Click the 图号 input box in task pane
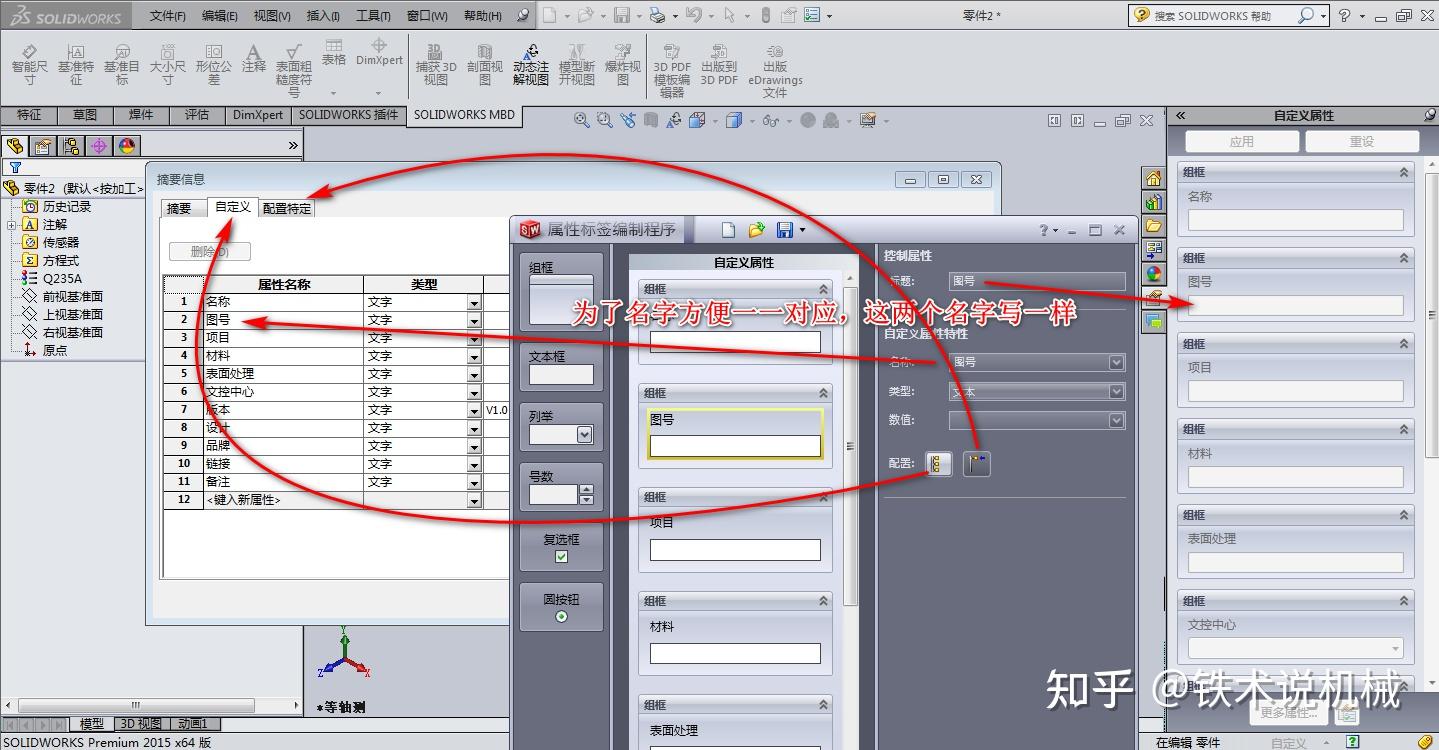Viewport: 1439px width, 750px height. click(1296, 305)
